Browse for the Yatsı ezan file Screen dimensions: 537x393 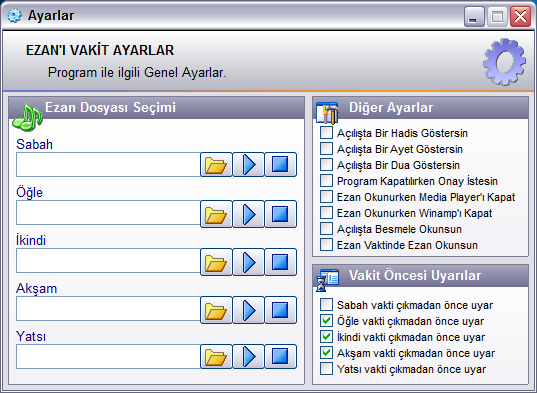tap(216, 356)
